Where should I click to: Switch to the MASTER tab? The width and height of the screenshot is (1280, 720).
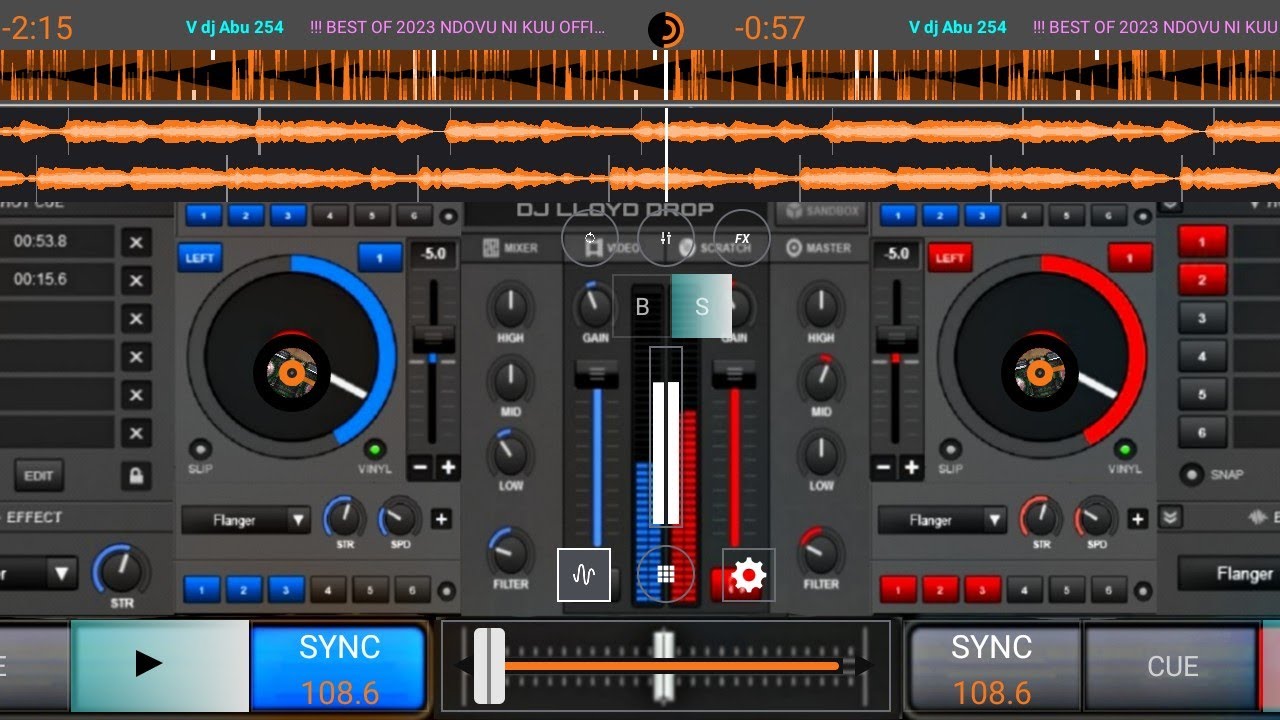819,248
